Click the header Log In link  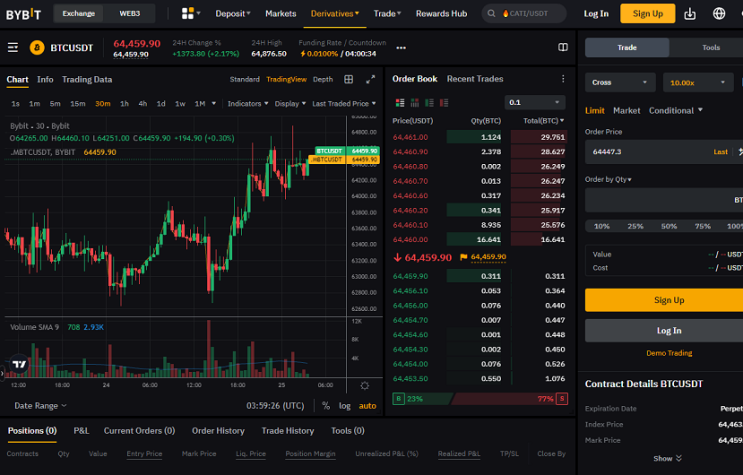[x=596, y=14]
